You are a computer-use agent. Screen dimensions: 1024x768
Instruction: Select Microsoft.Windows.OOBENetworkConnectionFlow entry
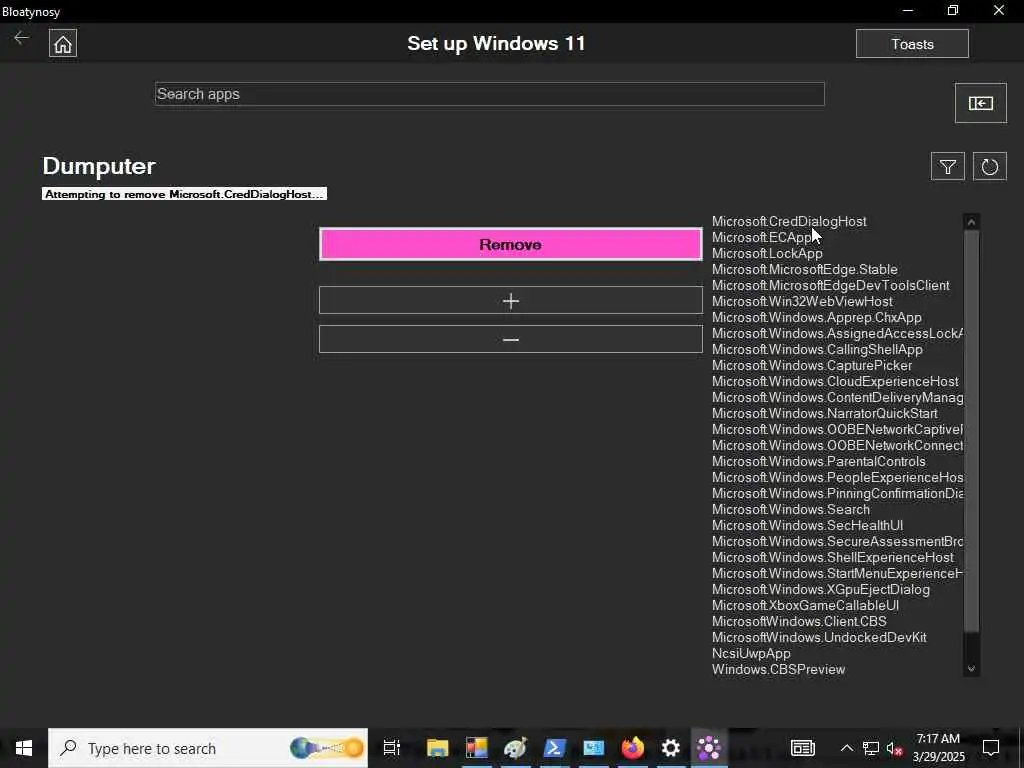[x=837, y=445]
